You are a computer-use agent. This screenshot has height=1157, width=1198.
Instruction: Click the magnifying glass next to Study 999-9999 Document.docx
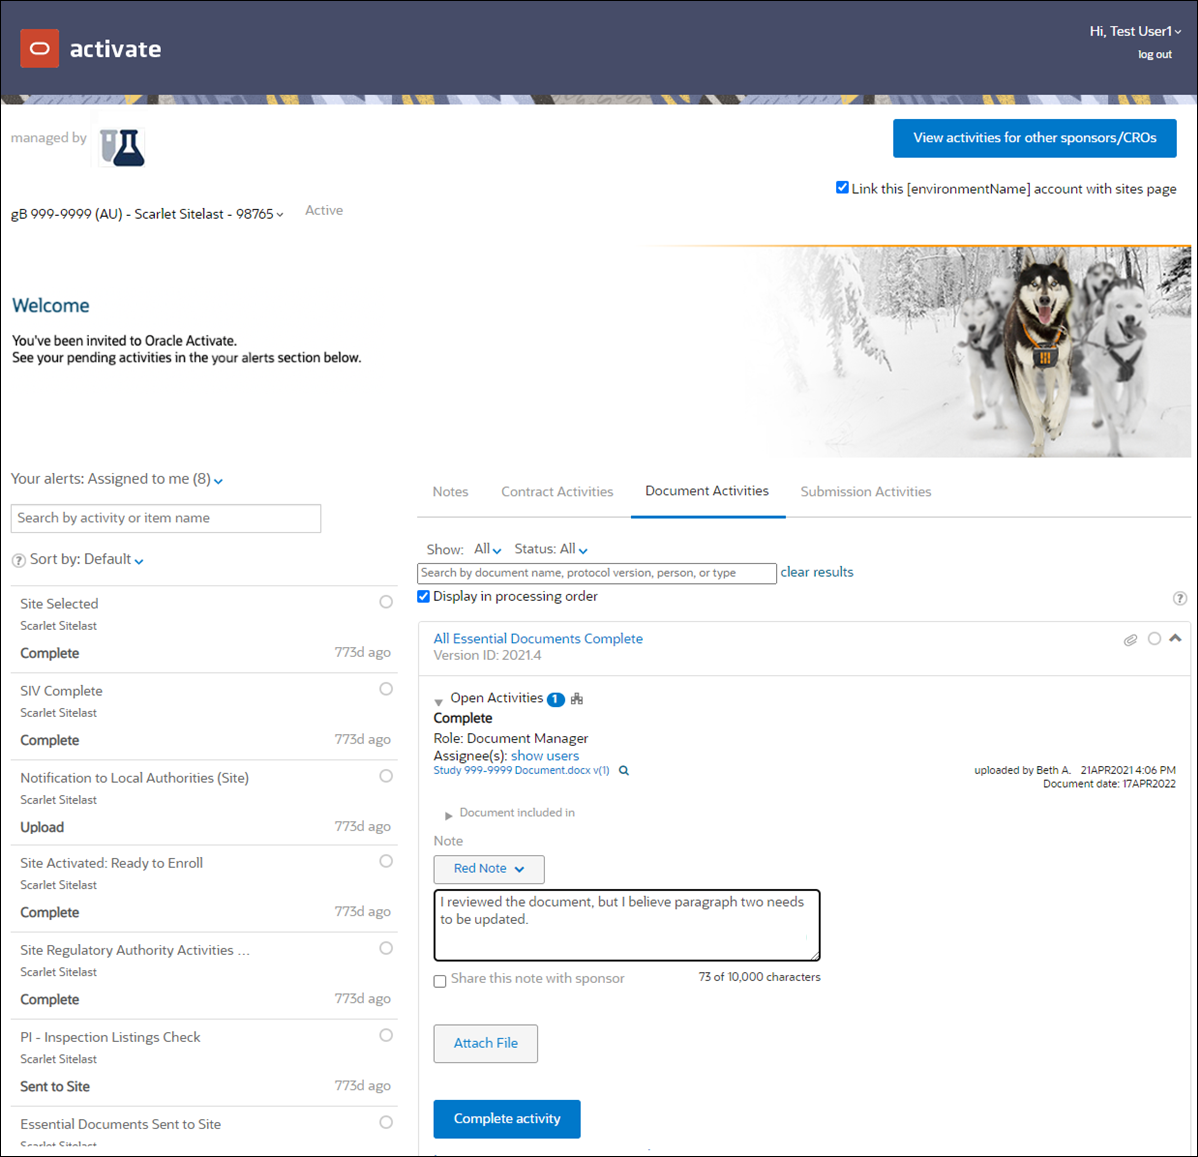coord(623,770)
